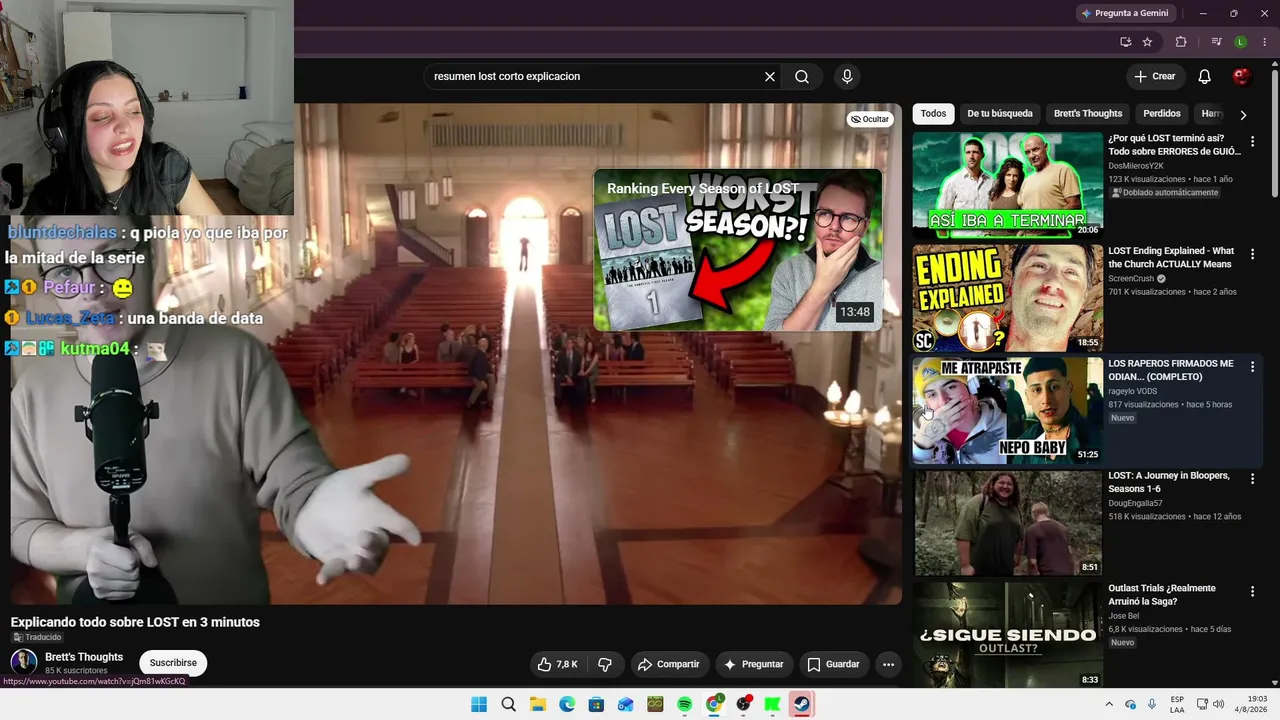Open the Windows Start menu
Screen dimensions: 1280x720
(x=479, y=704)
